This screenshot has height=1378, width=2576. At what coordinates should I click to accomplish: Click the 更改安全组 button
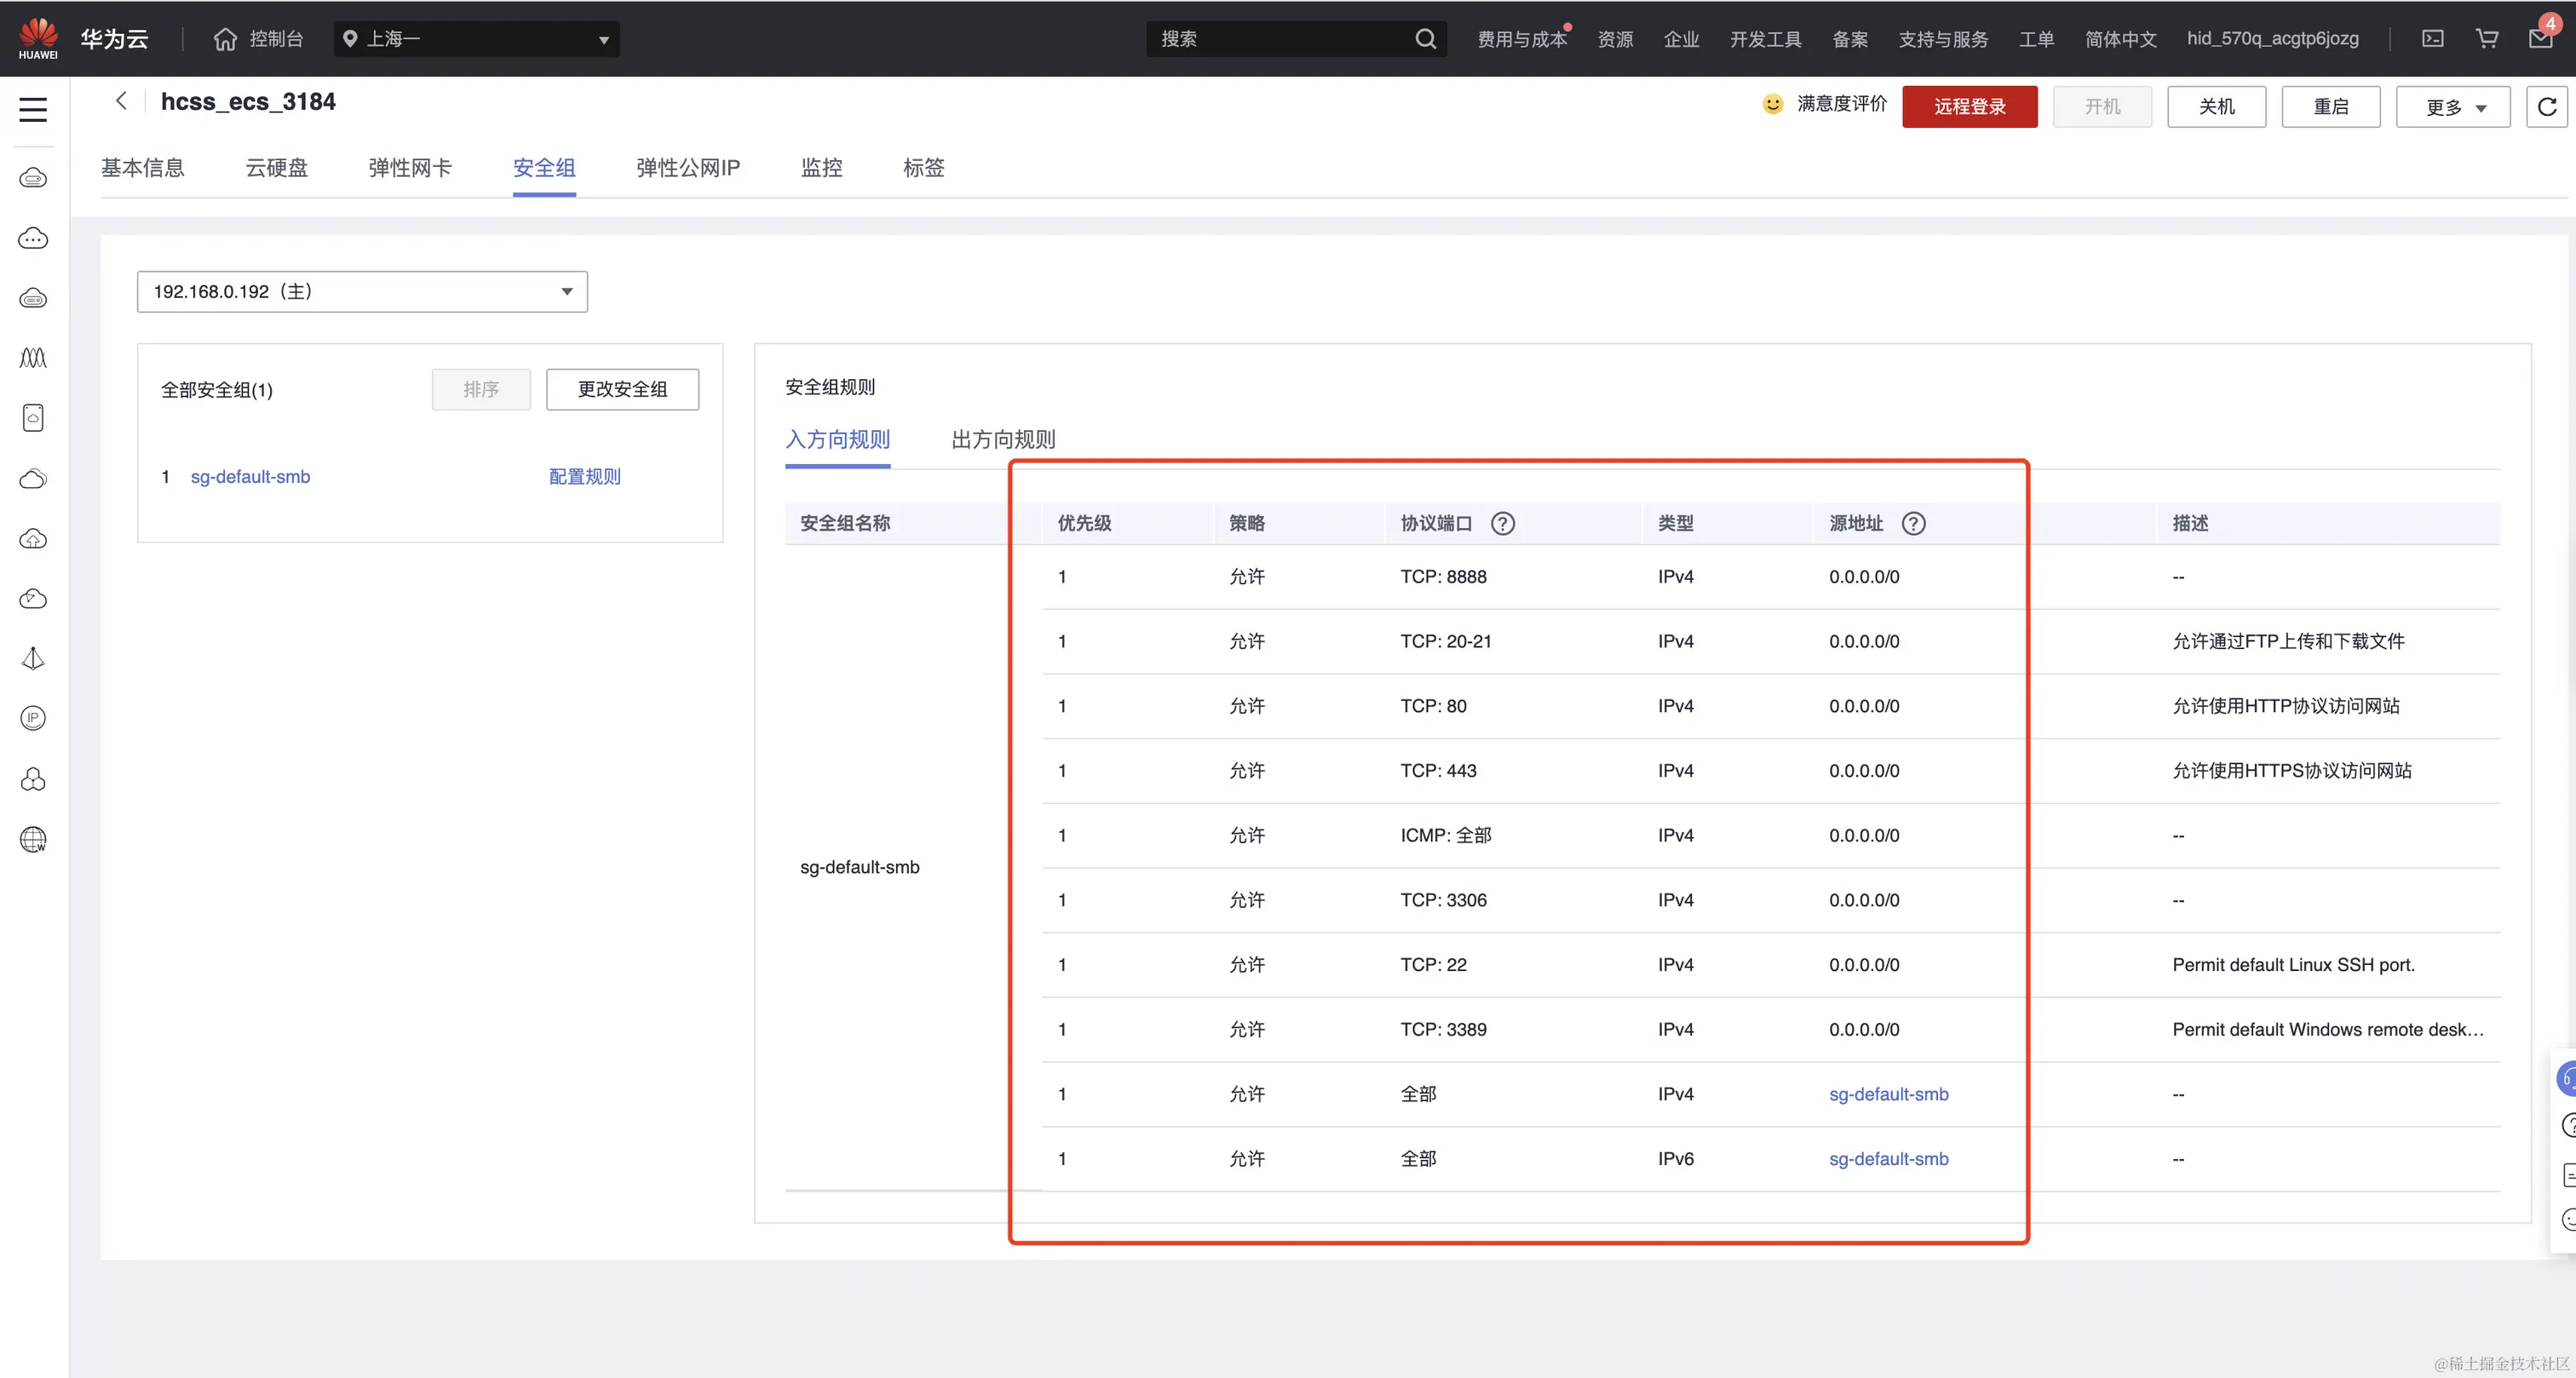coord(622,389)
